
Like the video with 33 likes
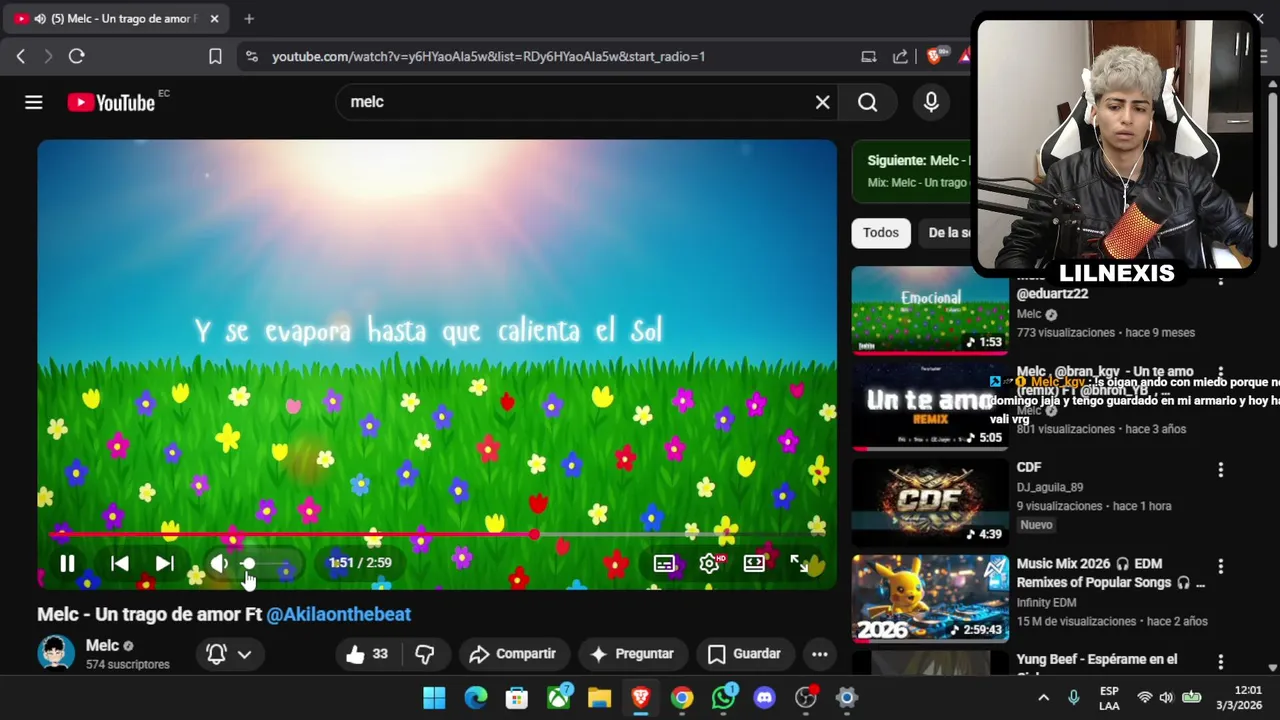[367, 654]
